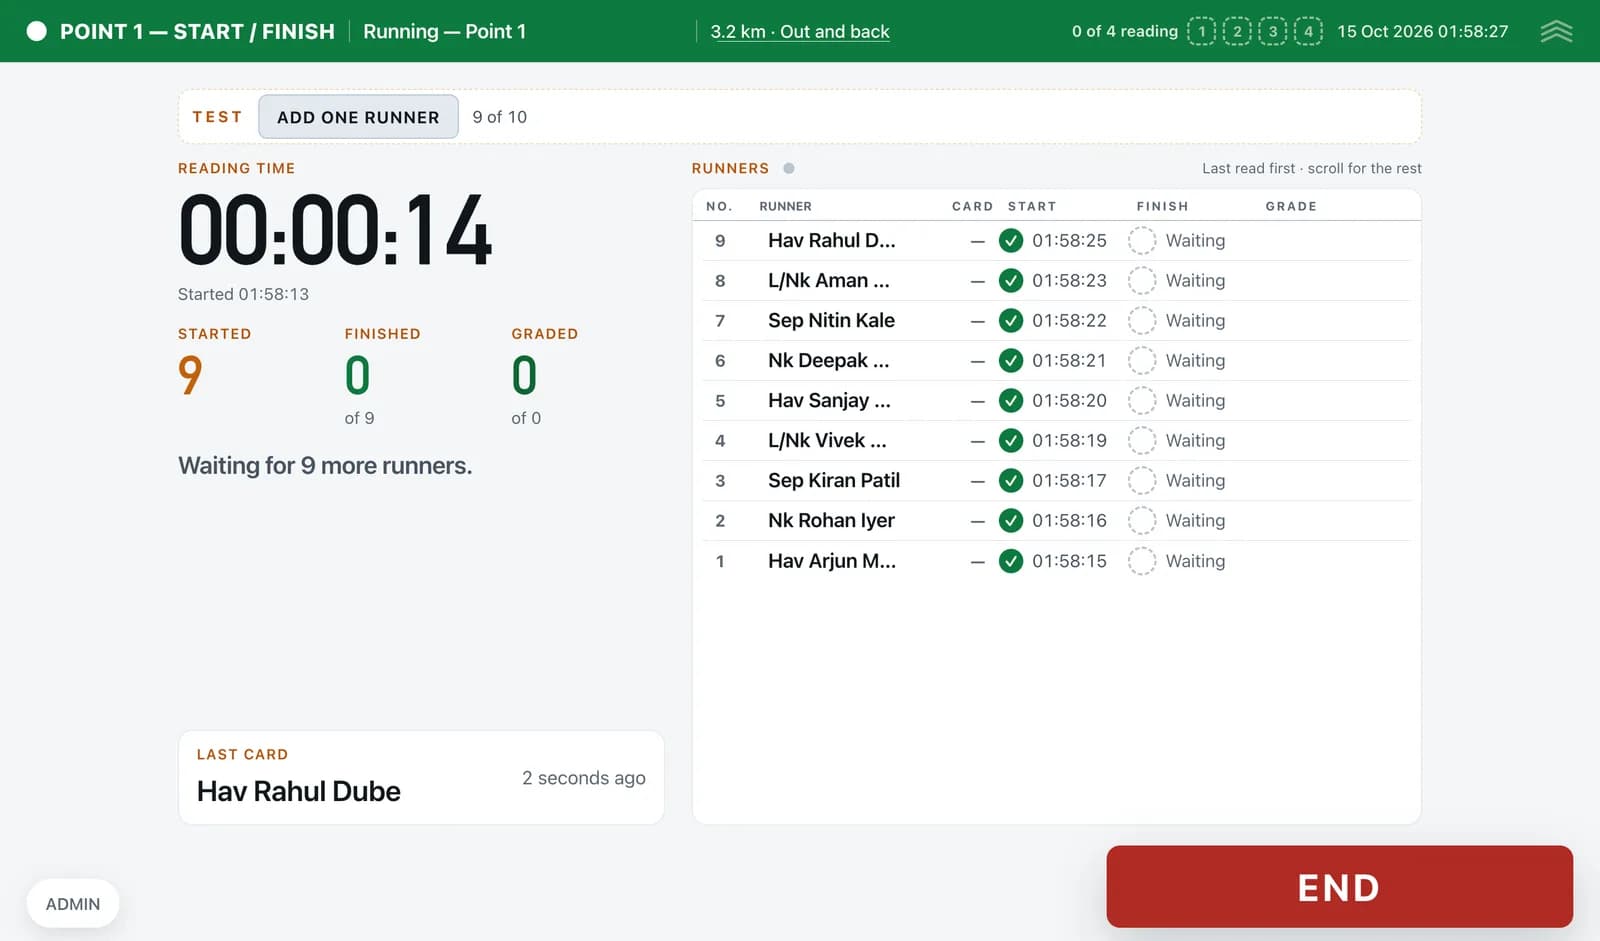
Task: Click start time 01:58:17
Action: pyautogui.click(x=1069, y=480)
